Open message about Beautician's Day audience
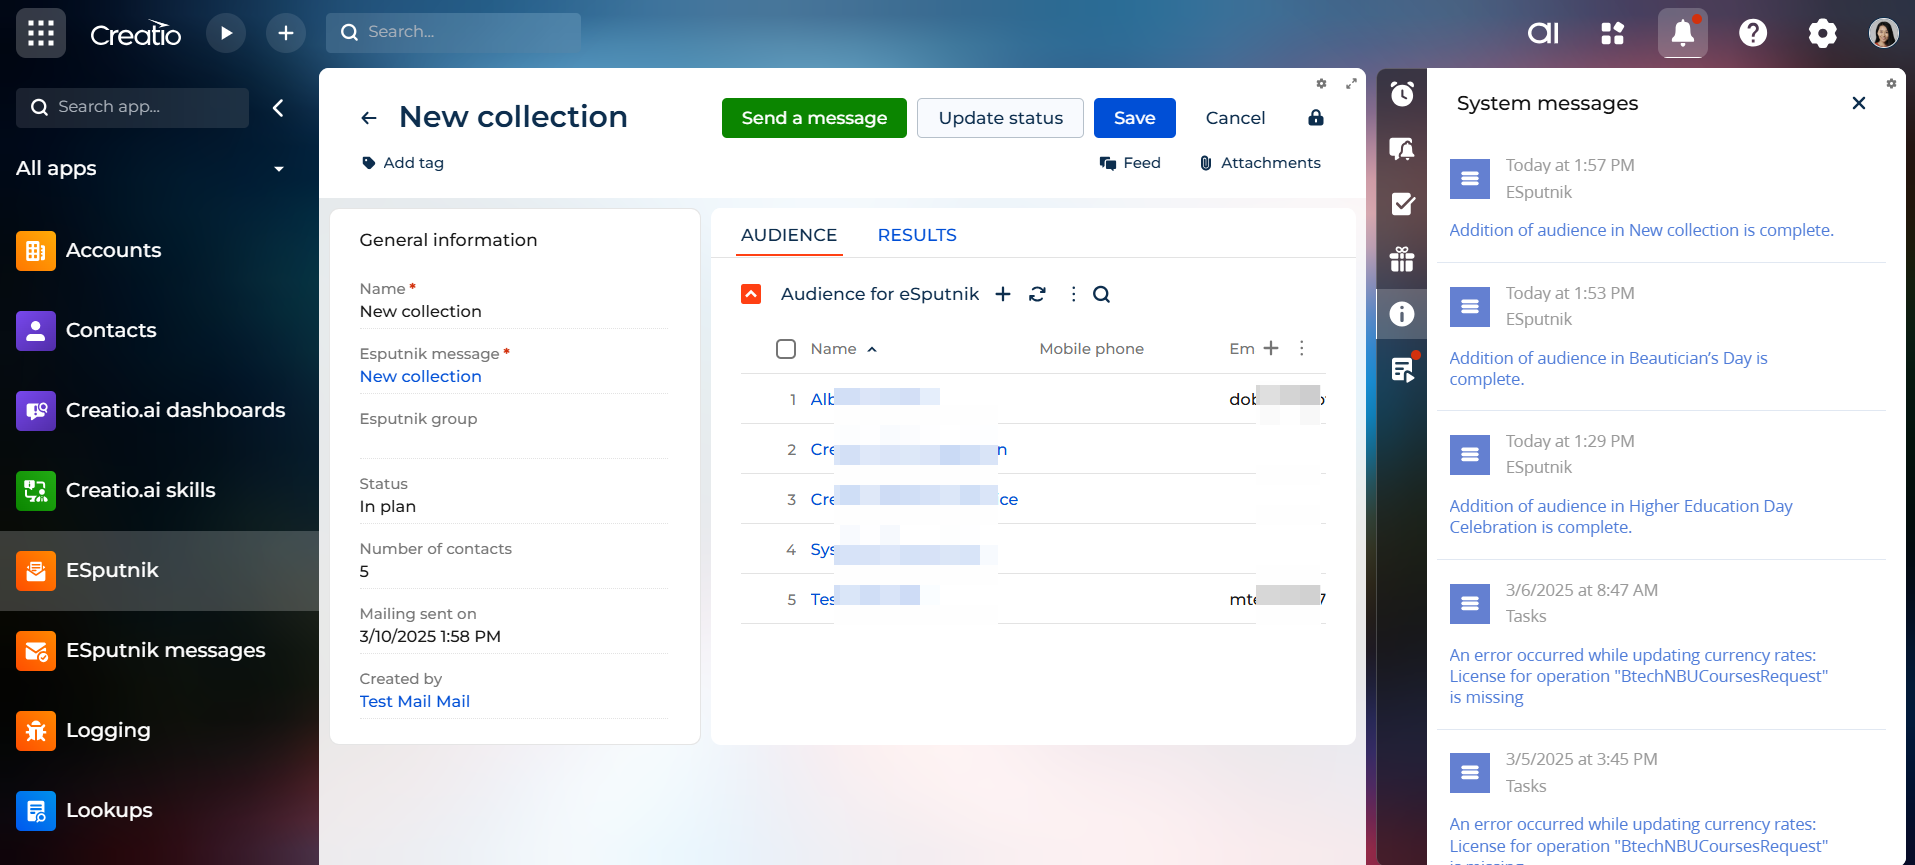This screenshot has height=865, width=1915. click(x=1608, y=368)
